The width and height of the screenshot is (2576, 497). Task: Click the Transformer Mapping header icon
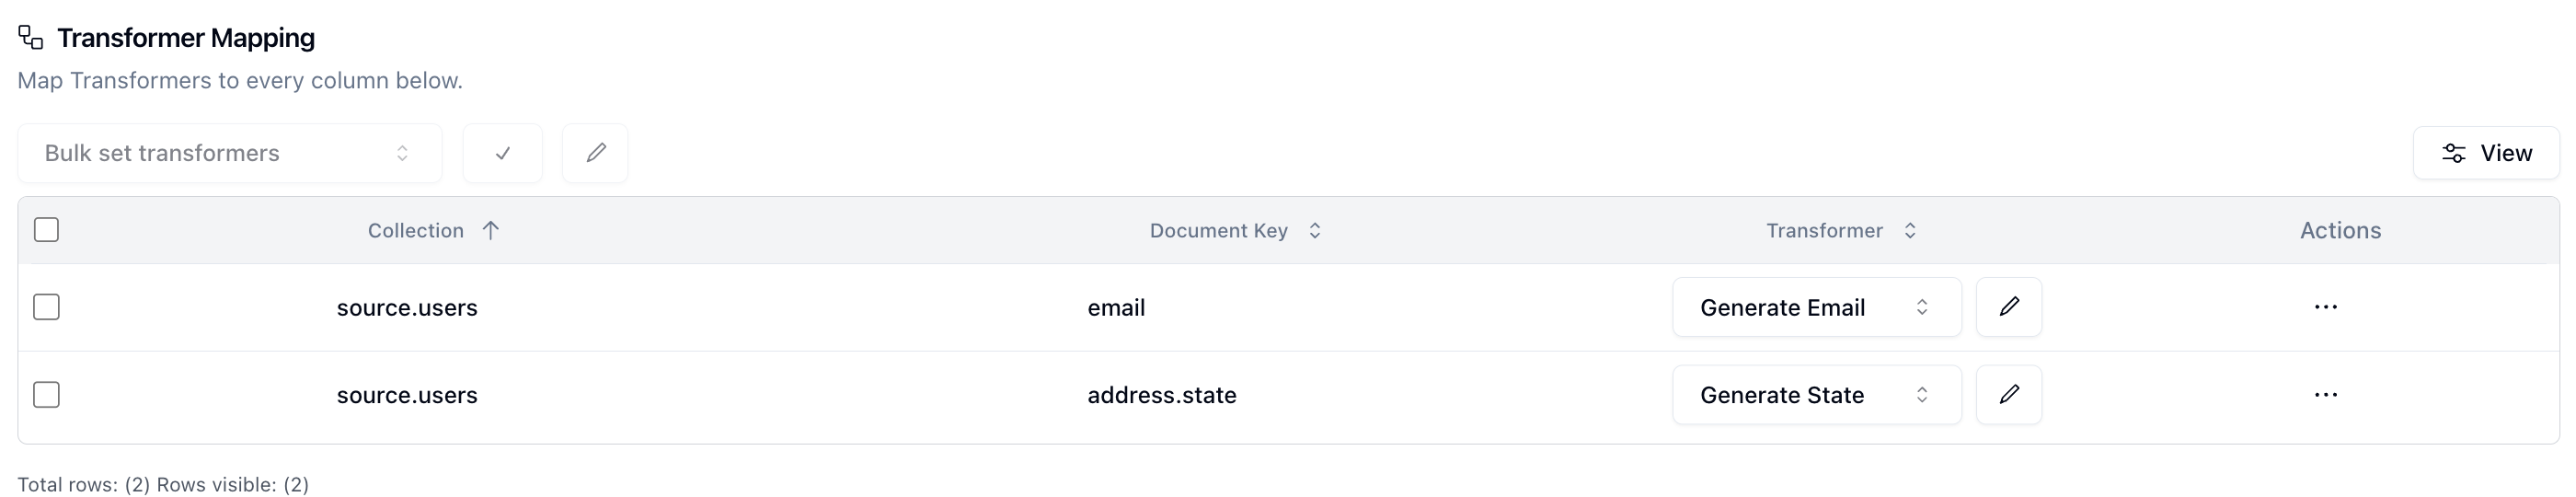31,37
